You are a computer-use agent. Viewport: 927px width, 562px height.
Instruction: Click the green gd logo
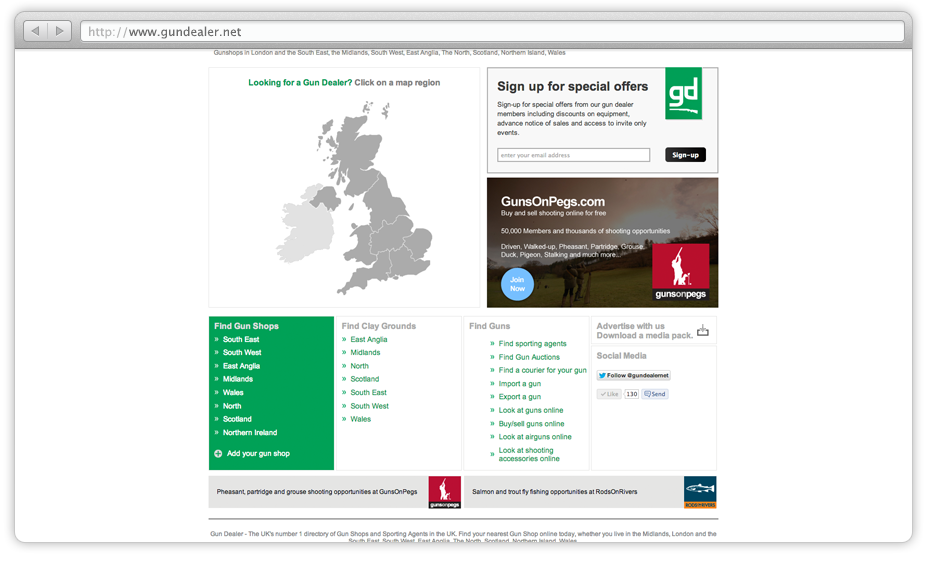(683, 93)
